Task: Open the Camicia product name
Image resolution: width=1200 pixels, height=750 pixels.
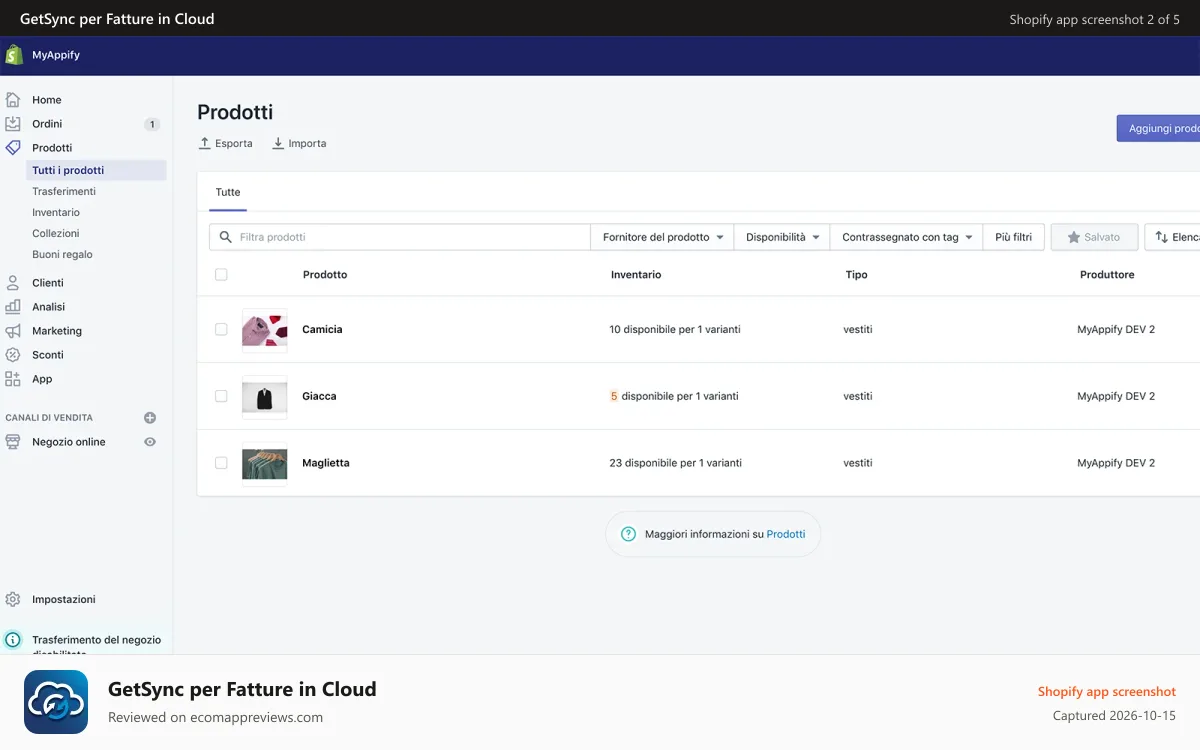Action: click(322, 329)
